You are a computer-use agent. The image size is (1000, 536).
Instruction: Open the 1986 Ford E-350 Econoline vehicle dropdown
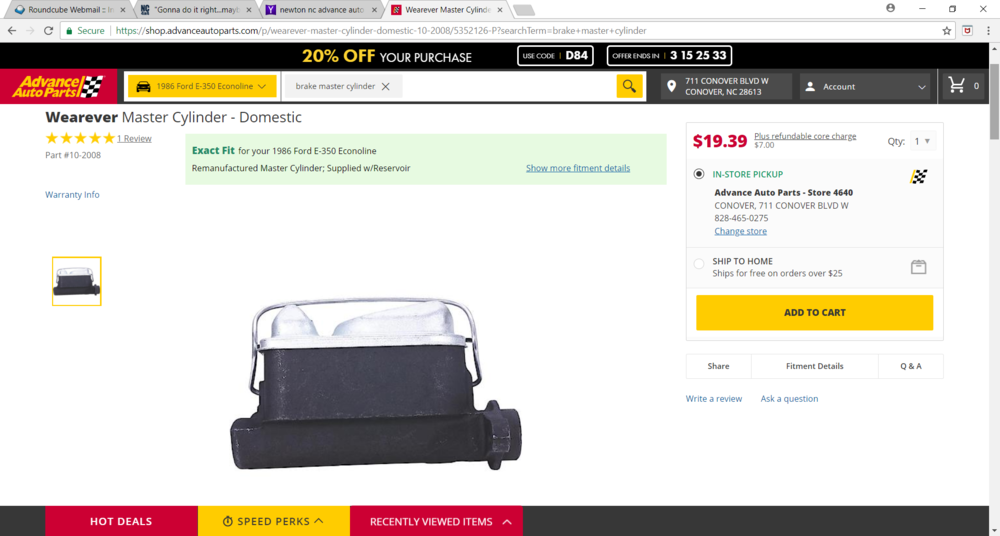point(202,87)
